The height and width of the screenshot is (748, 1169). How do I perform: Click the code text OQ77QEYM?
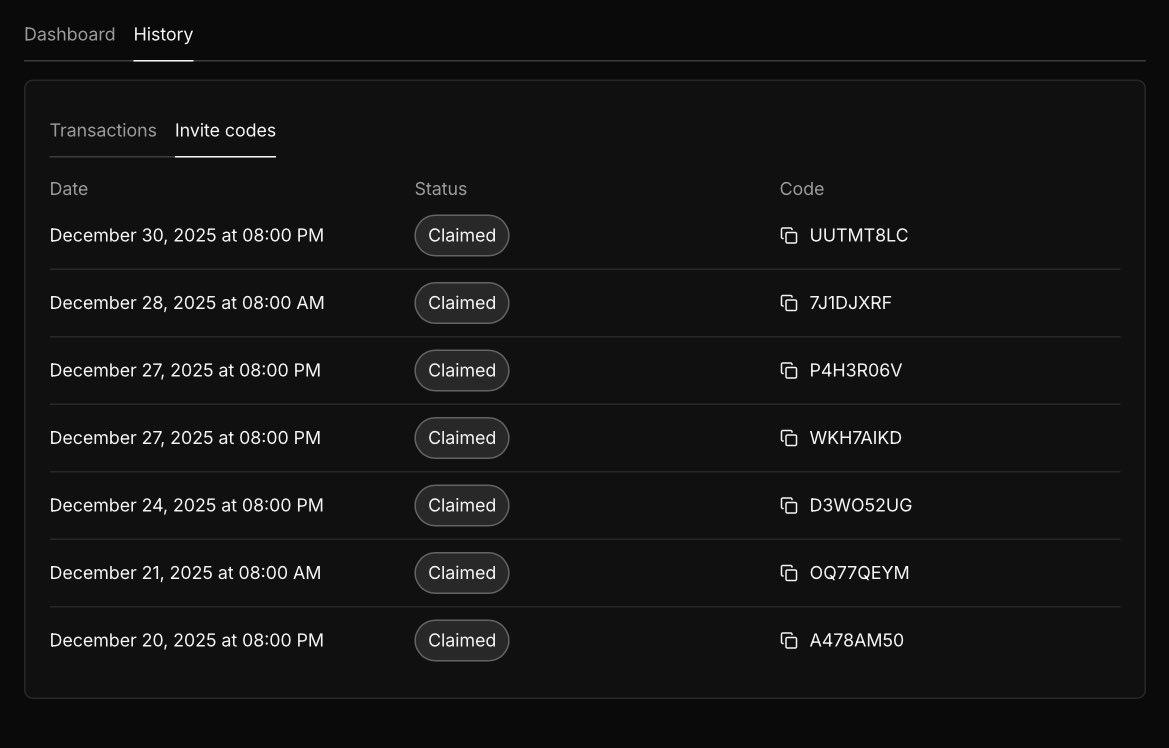[860, 573]
